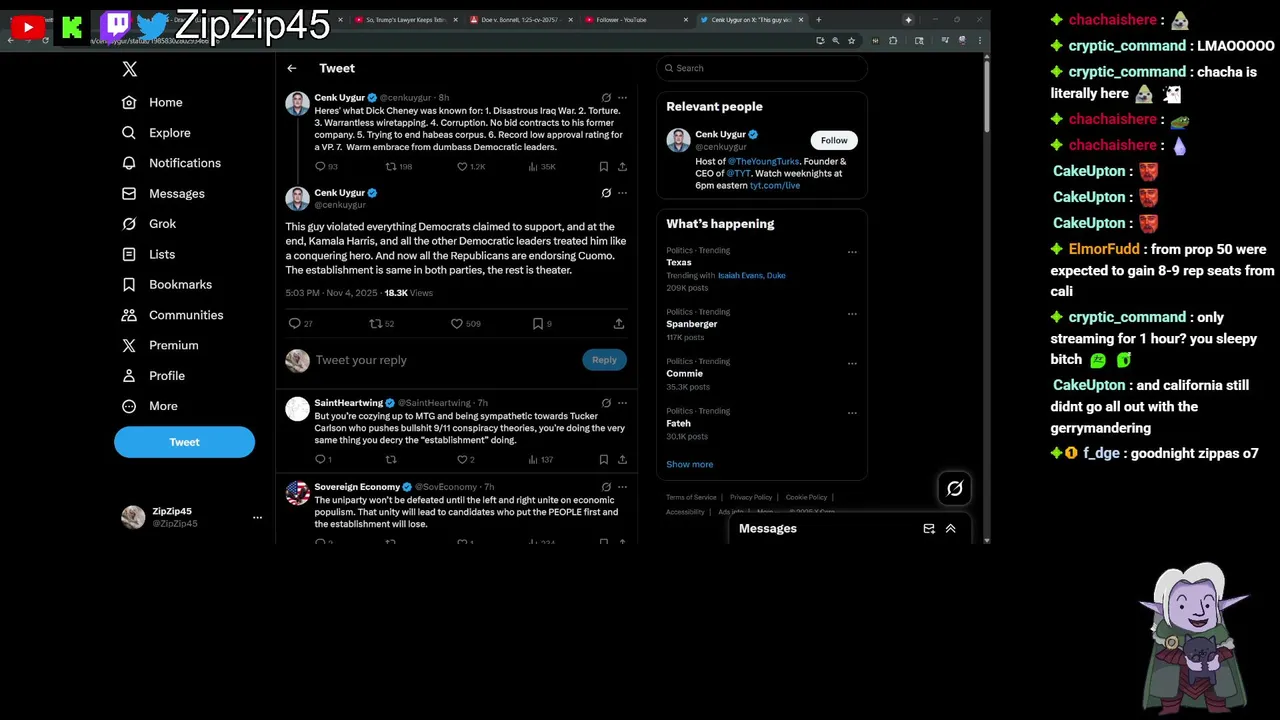Click the blue Tweet button
This screenshot has height=720, width=1280.
point(184,442)
